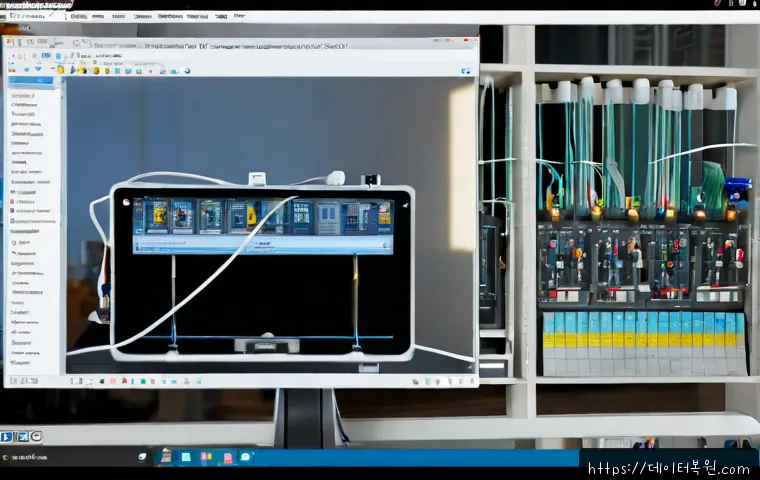Click the blue down-arrow icon in the toolbar

tap(38, 68)
